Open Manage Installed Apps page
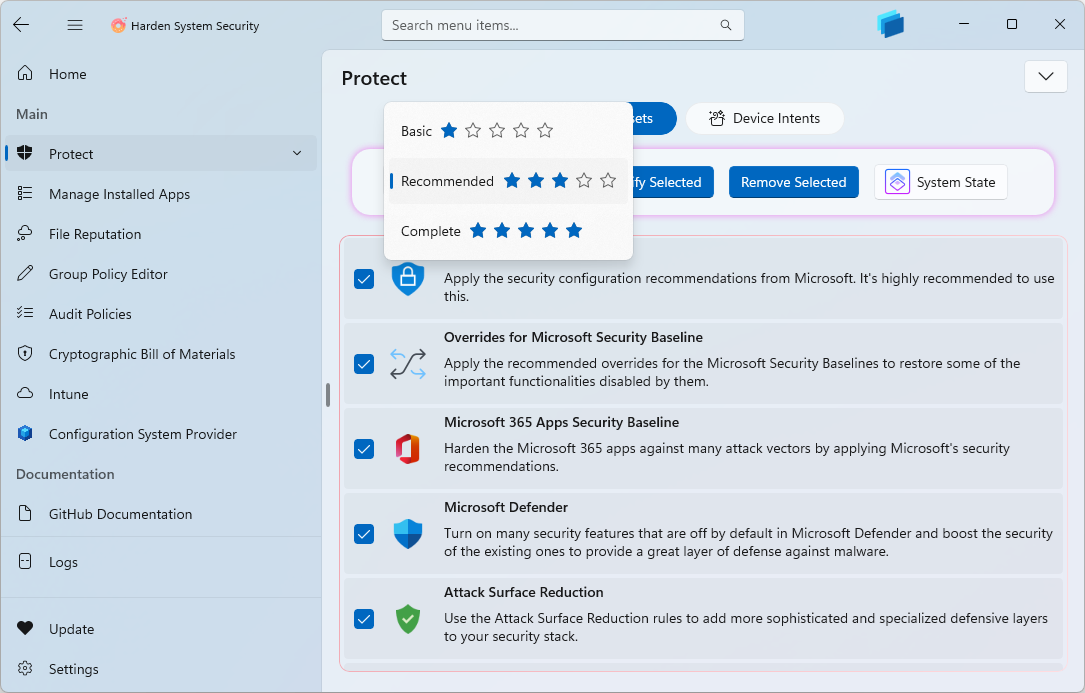The width and height of the screenshot is (1085, 693). pos(161,194)
